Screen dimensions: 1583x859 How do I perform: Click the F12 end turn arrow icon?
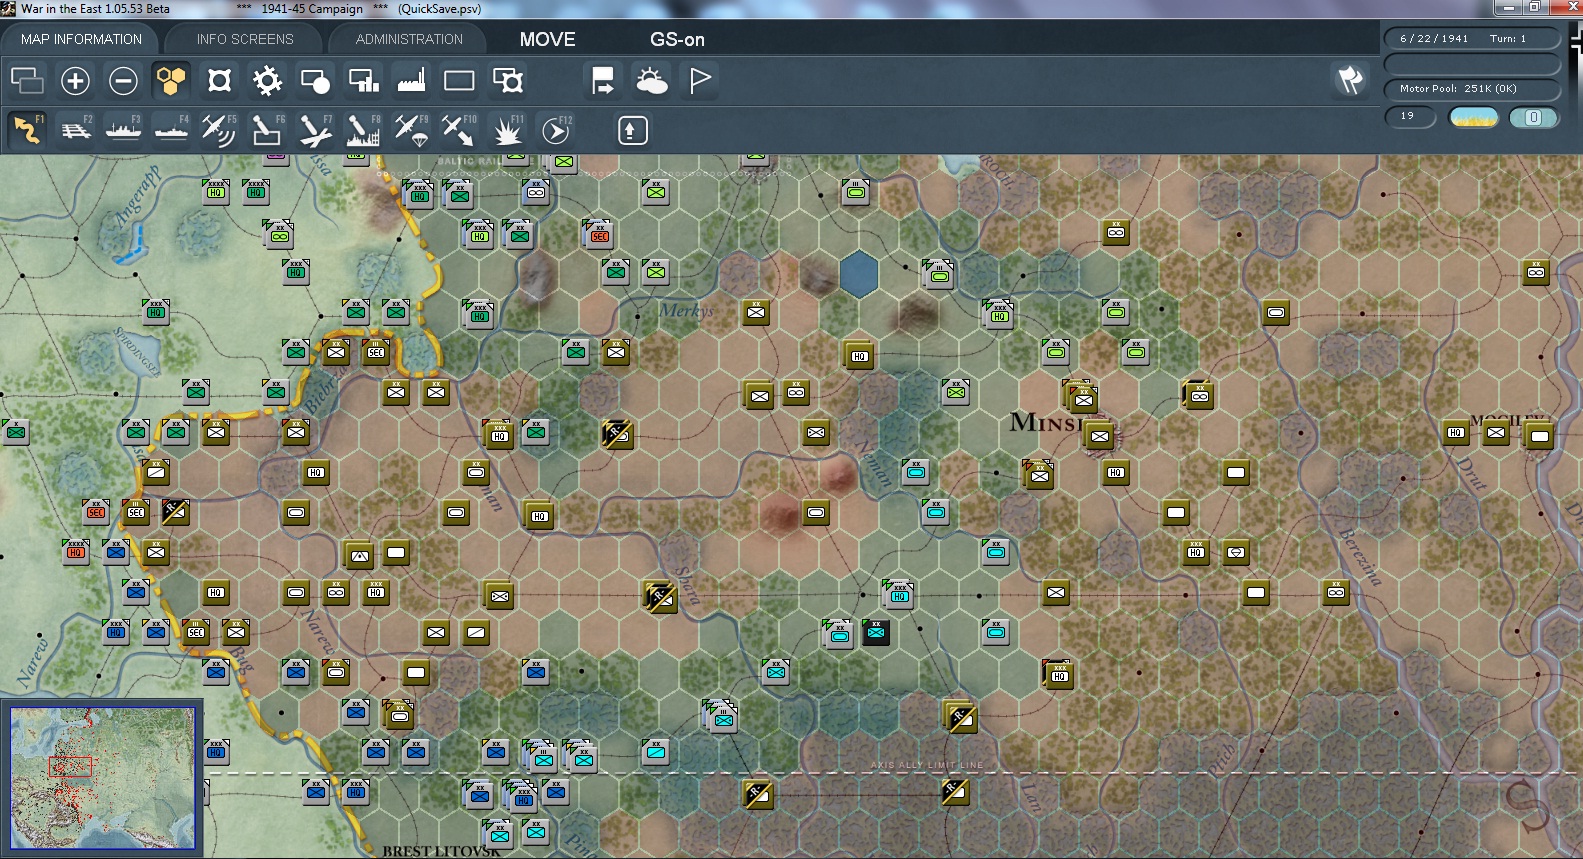pos(556,130)
